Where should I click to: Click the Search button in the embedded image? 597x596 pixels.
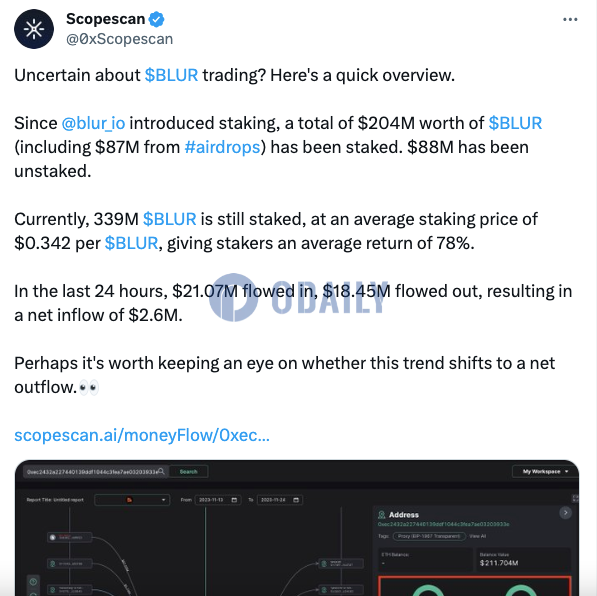click(188, 471)
